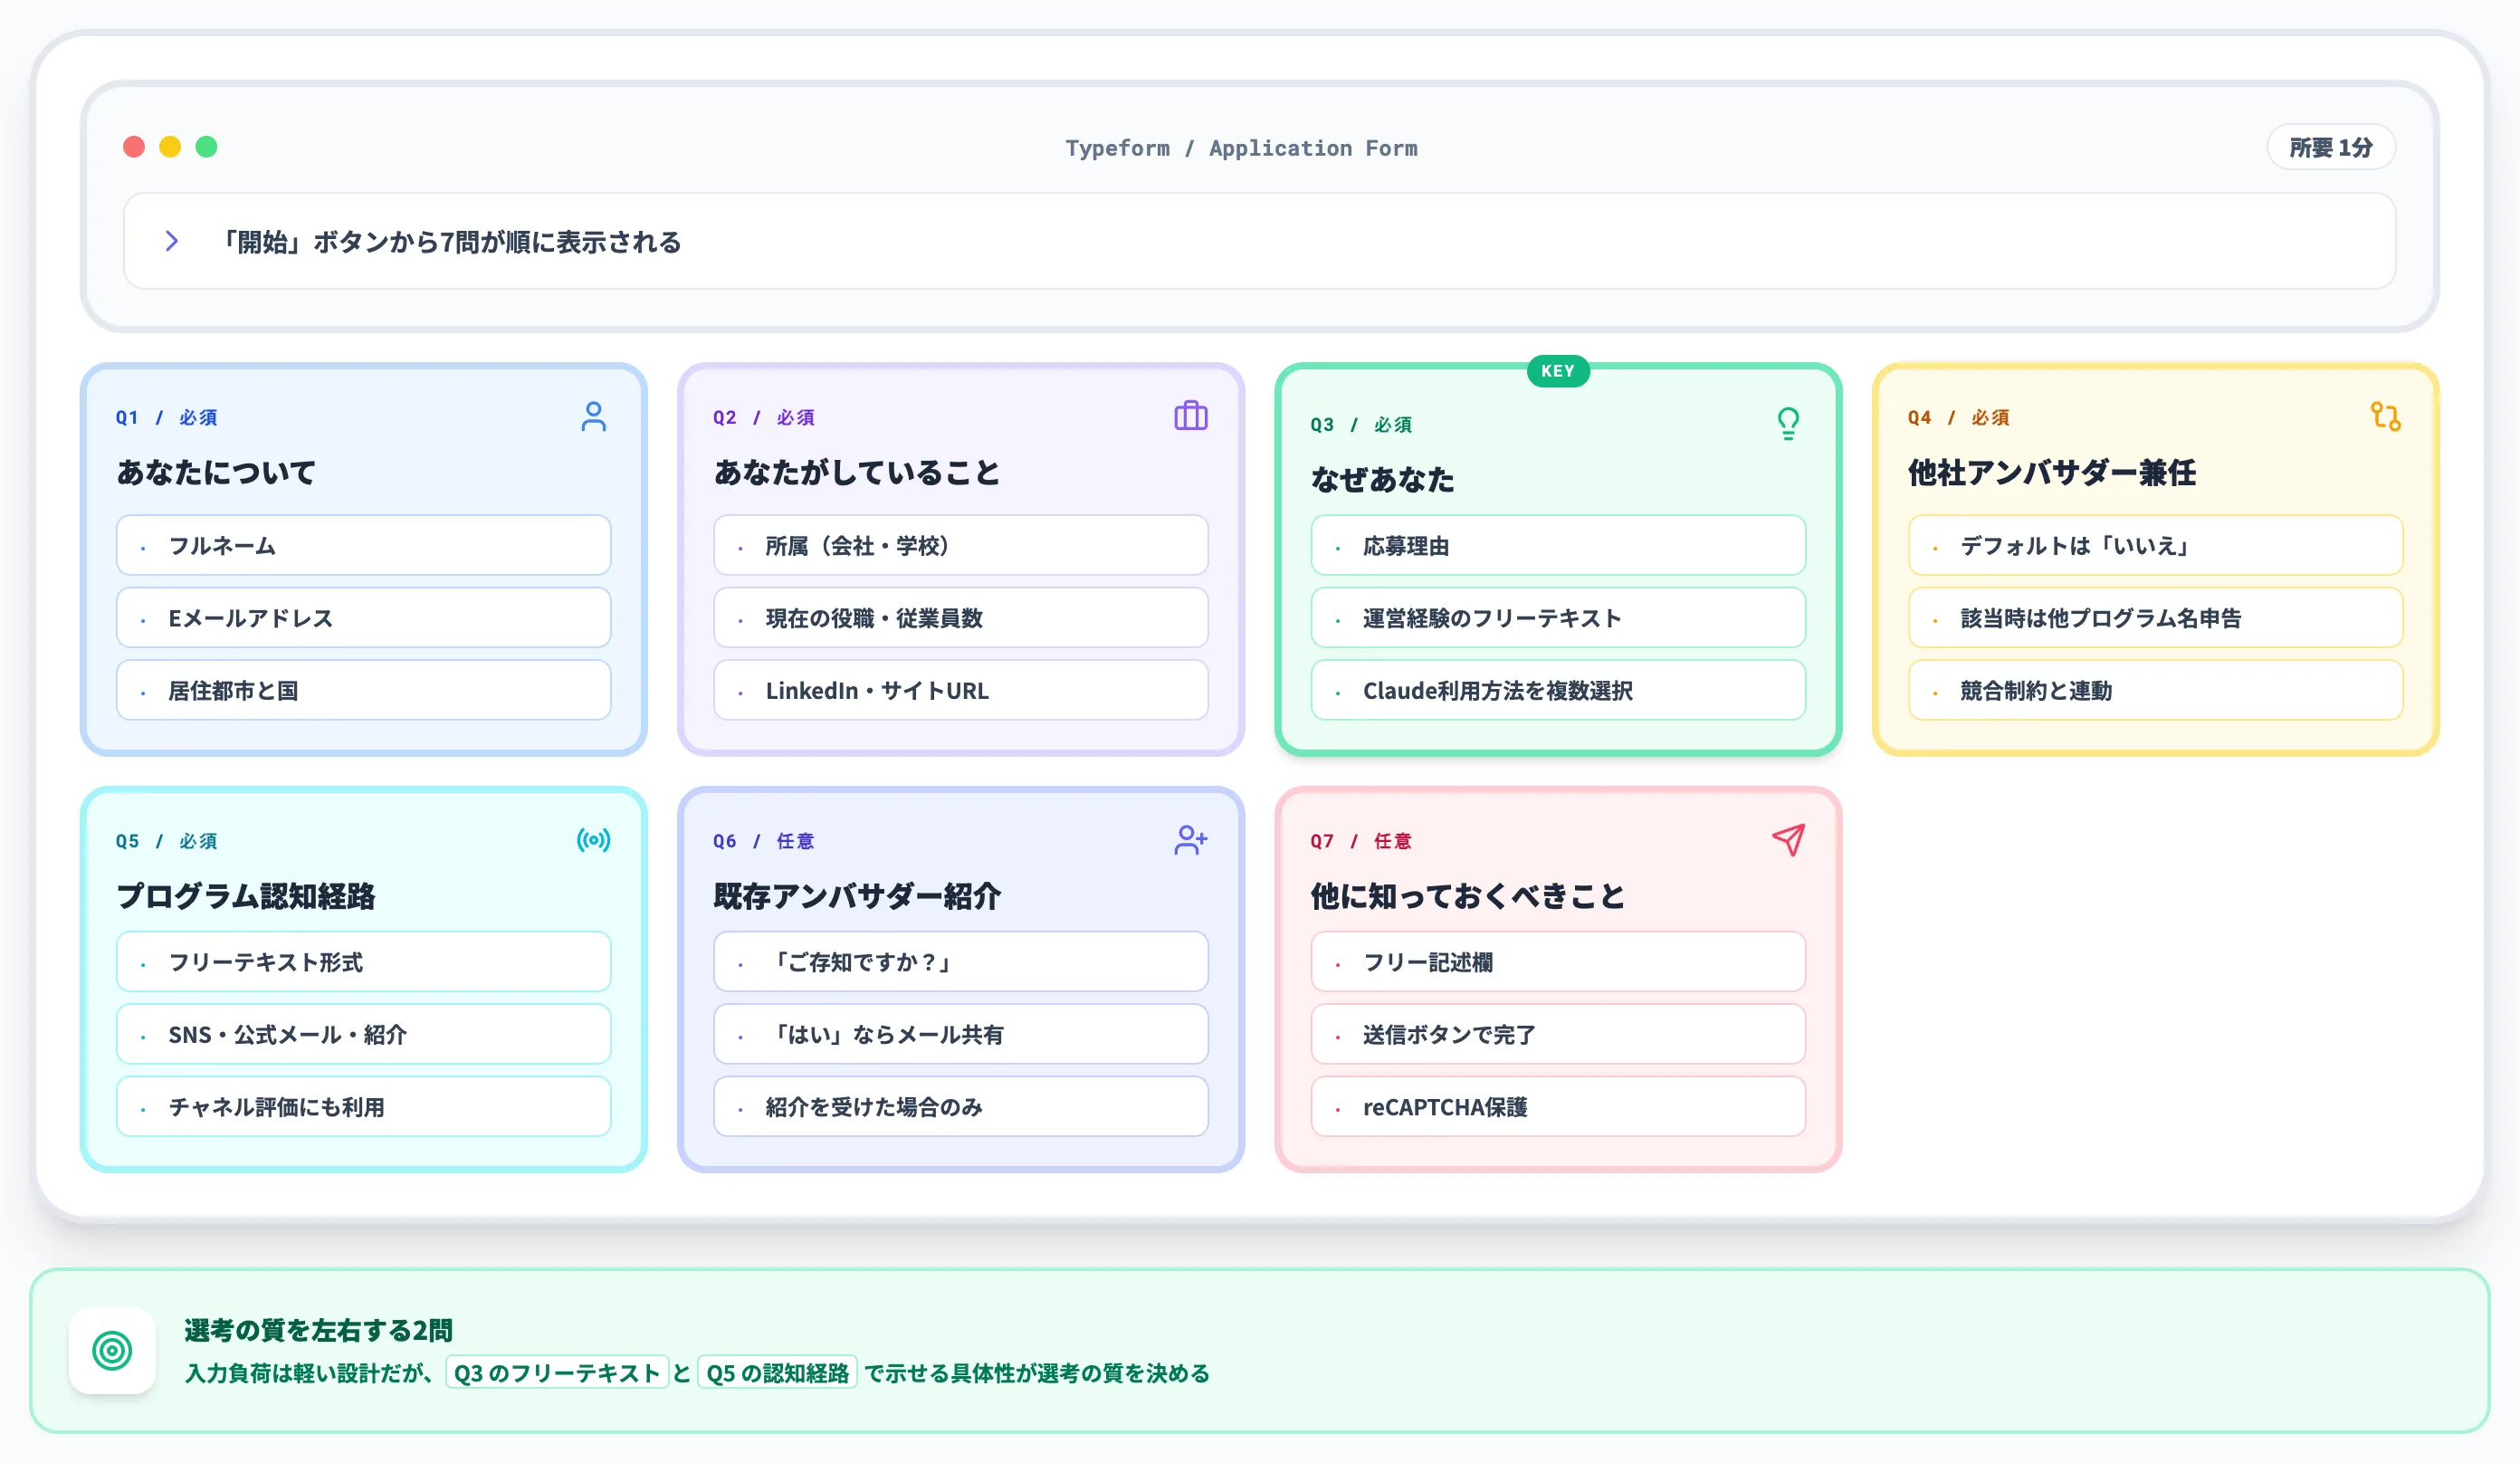Select the 送信ボタンで完了 row
Viewport: 2520px width, 1463px height.
point(1558,1034)
